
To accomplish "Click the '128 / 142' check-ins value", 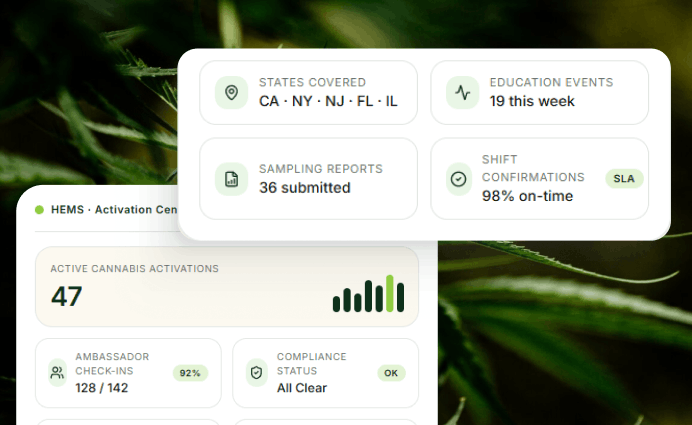I will click(102, 388).
